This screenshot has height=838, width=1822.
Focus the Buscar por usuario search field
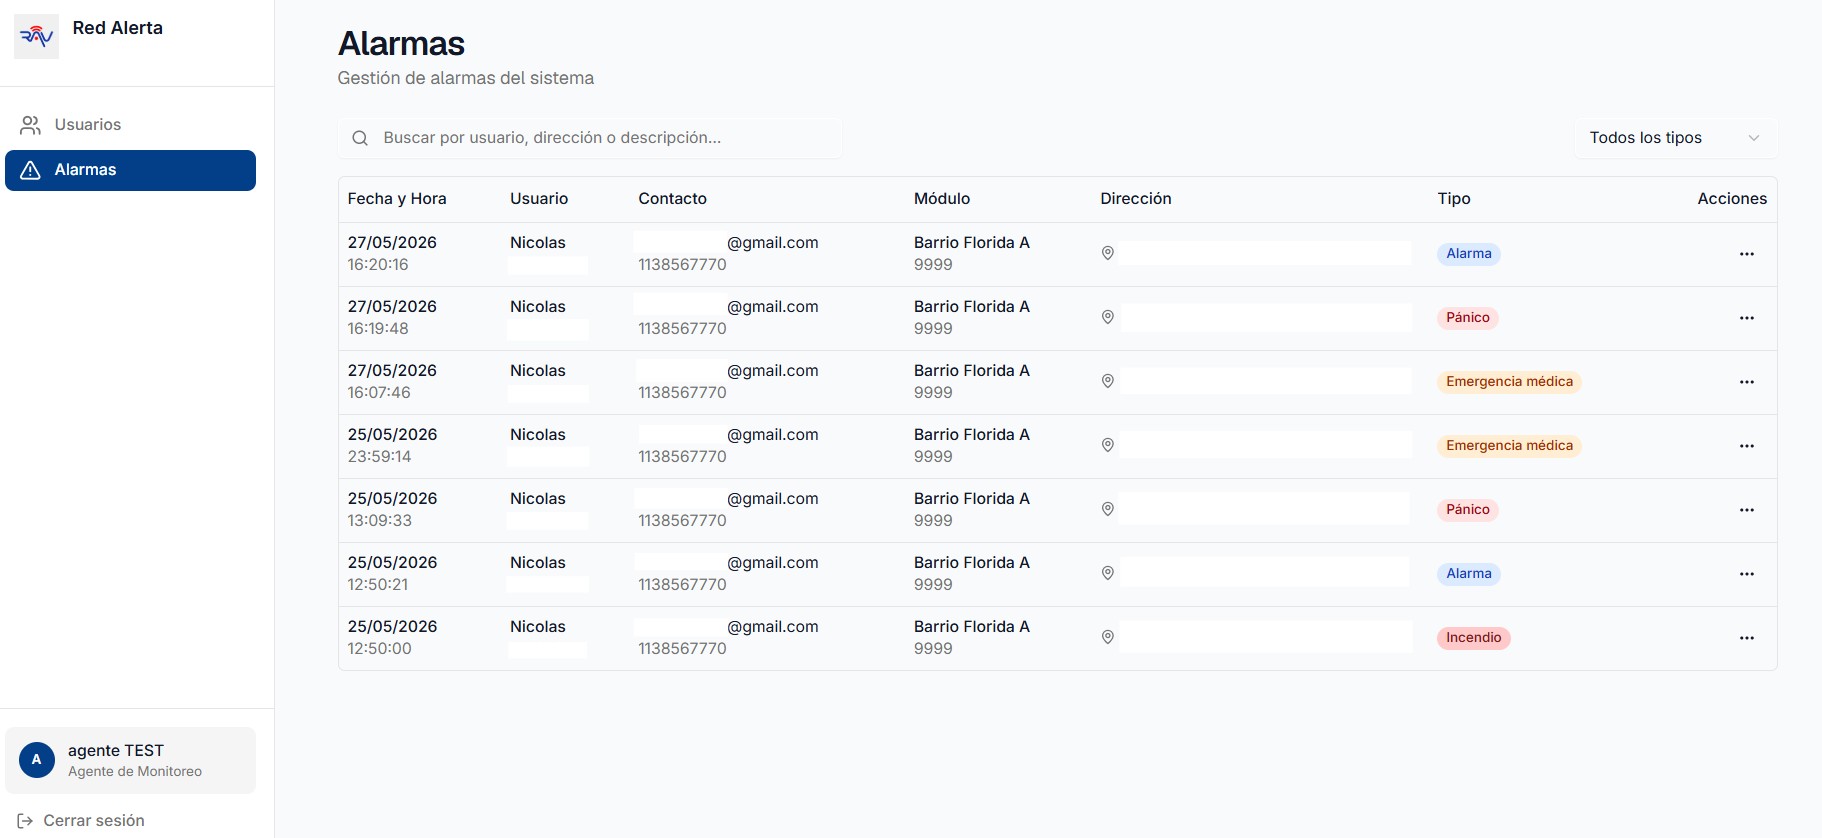590,138
